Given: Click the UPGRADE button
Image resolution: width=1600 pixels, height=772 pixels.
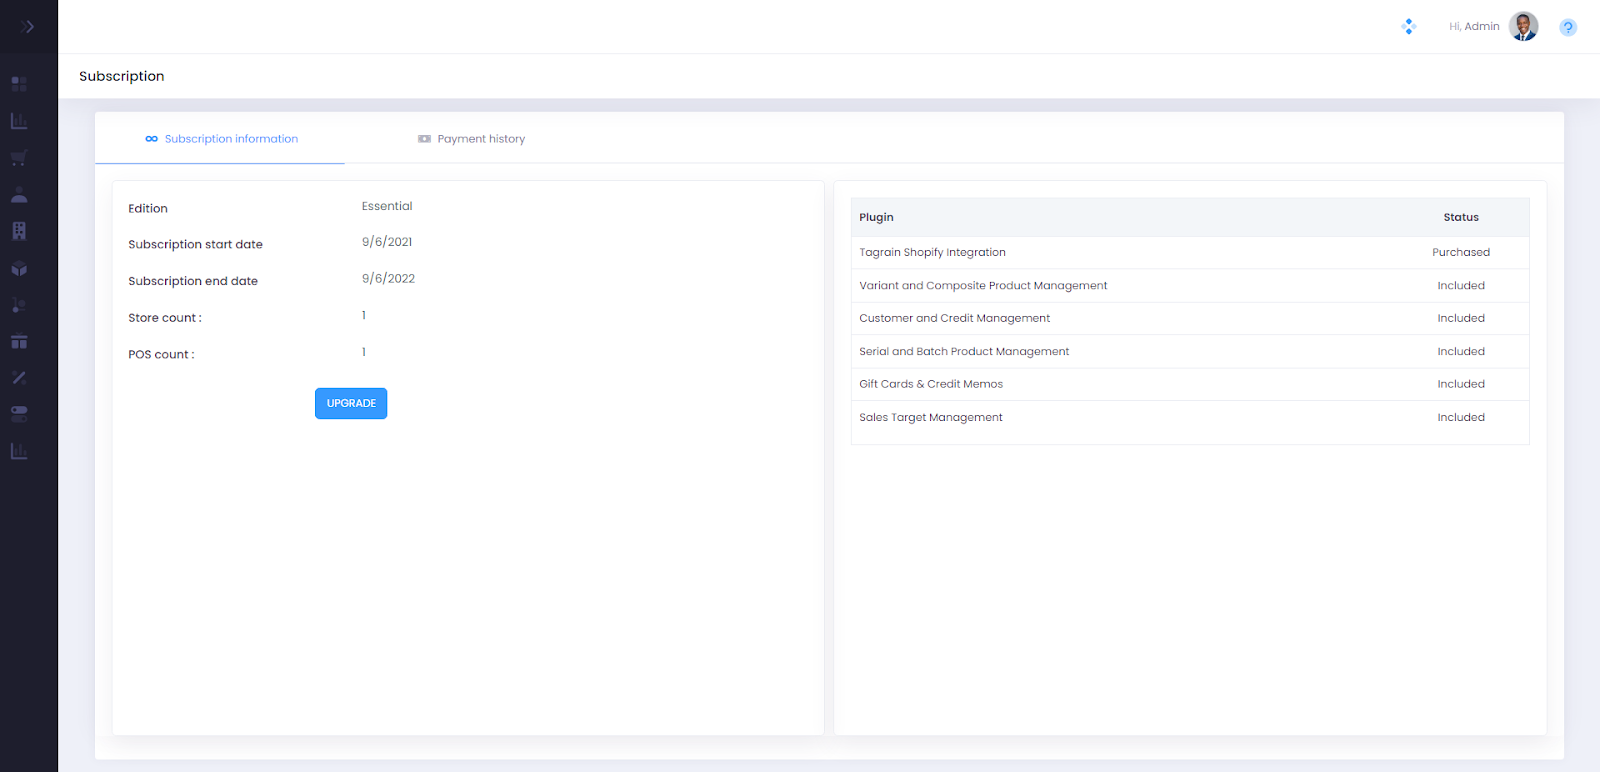Looking at the screenshot, I should 351,403.
